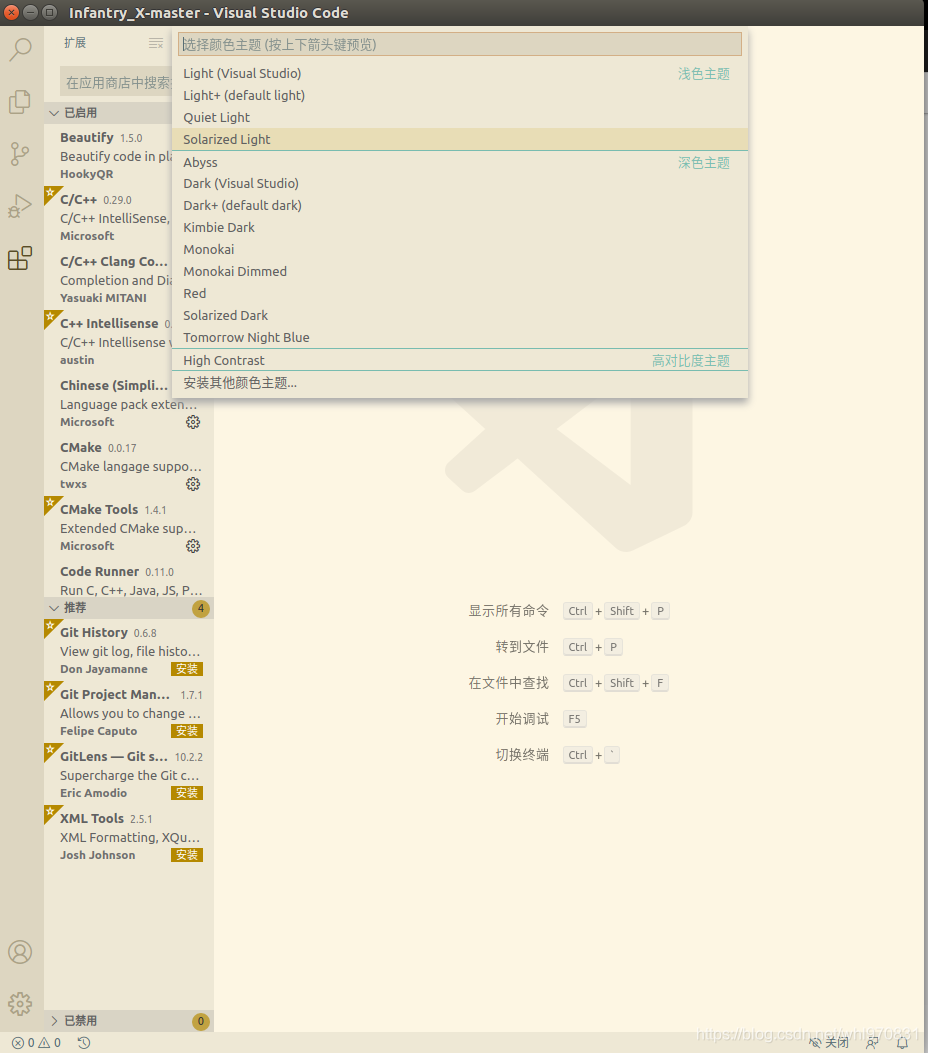Image resolution: width=928 pixels, height=1053 pixels.
Task: Select Dark (Visual Studio) theme
Action: [460, 183]
